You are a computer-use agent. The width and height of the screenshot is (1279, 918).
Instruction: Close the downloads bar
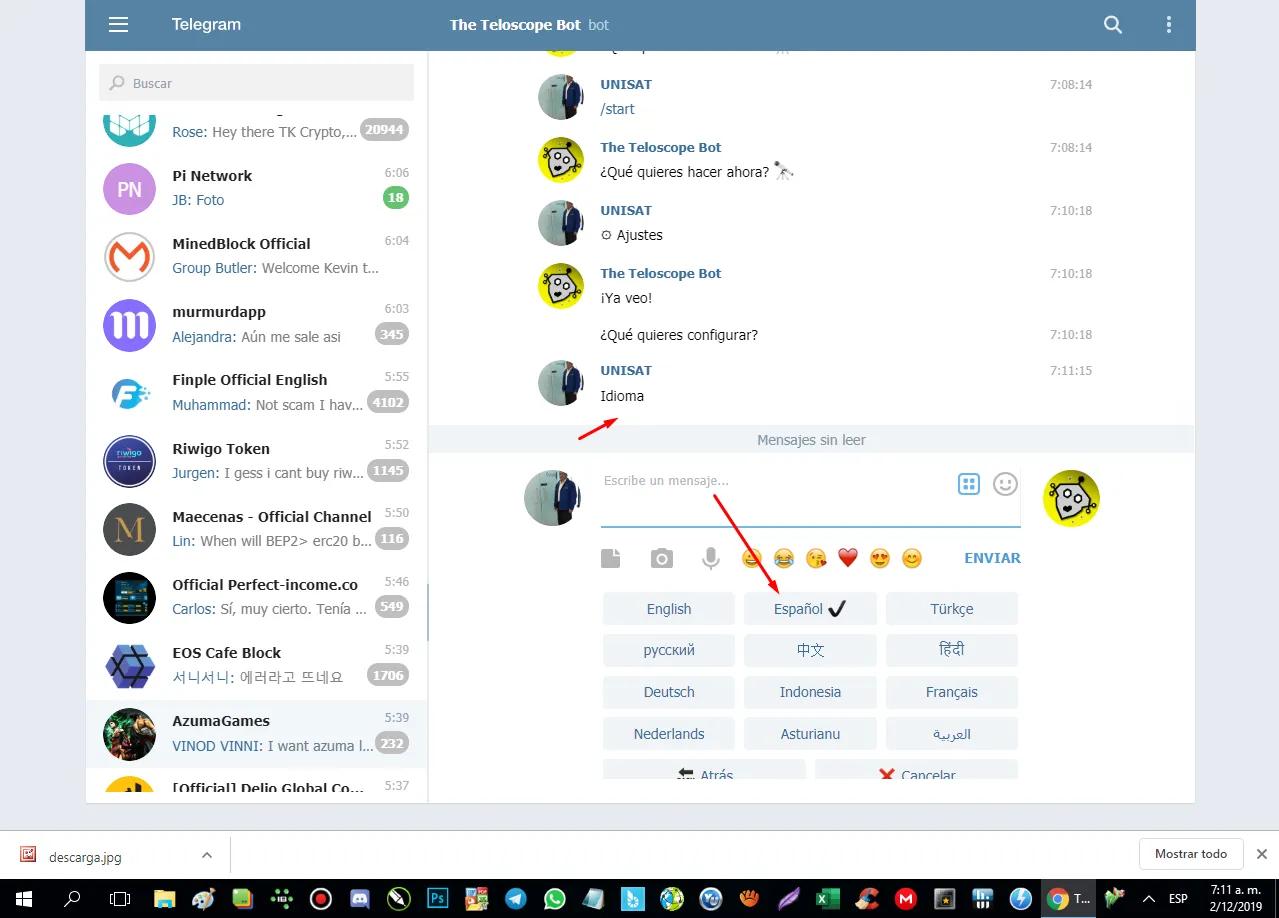tap(1262, 854)
